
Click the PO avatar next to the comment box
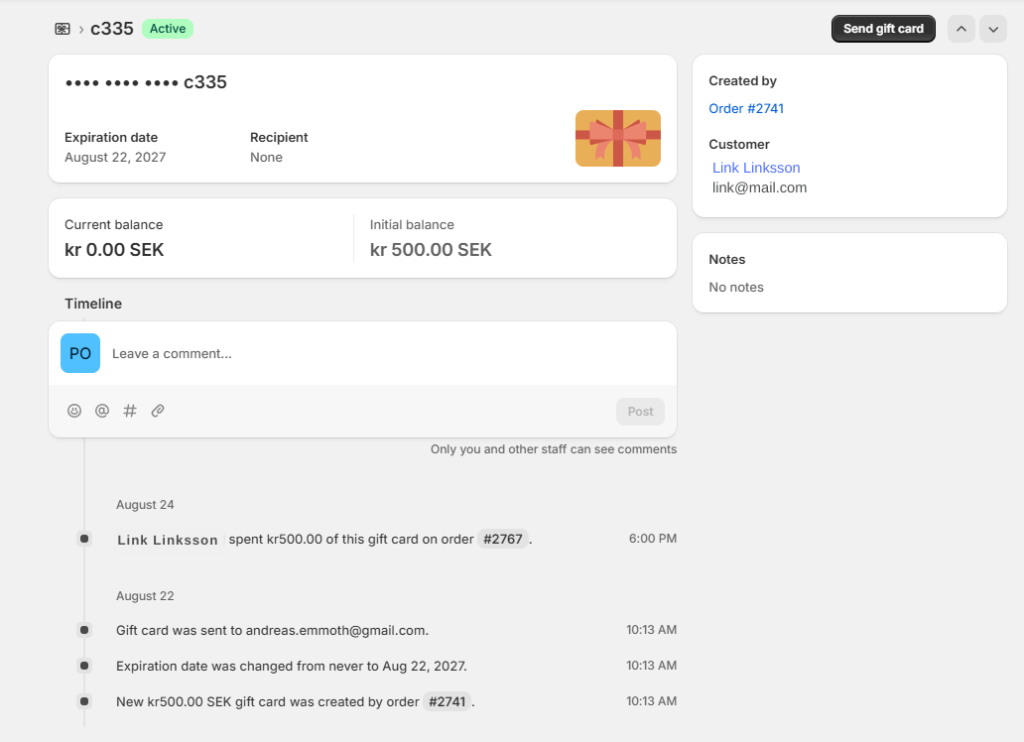click(x=80, y=353)
